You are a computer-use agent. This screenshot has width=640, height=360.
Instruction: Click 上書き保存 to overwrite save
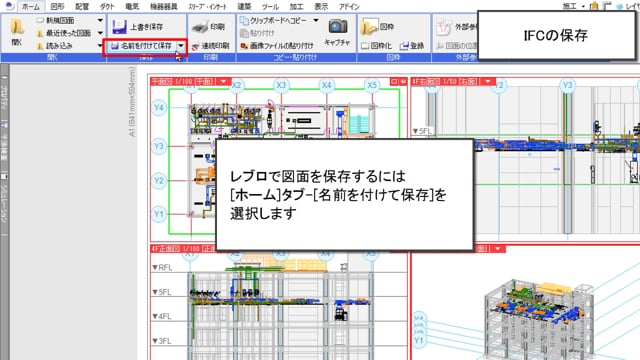pyautogui.click(x=138, y=27)
